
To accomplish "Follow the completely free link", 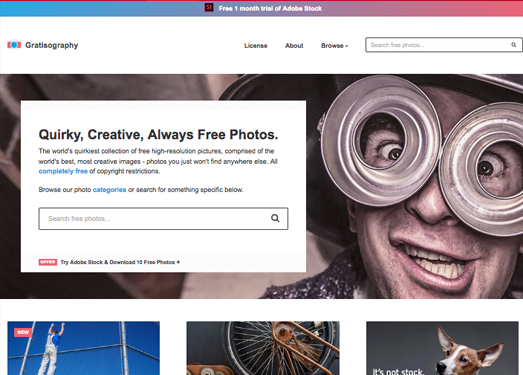I will pyautogui.click(x=63, y=171).
